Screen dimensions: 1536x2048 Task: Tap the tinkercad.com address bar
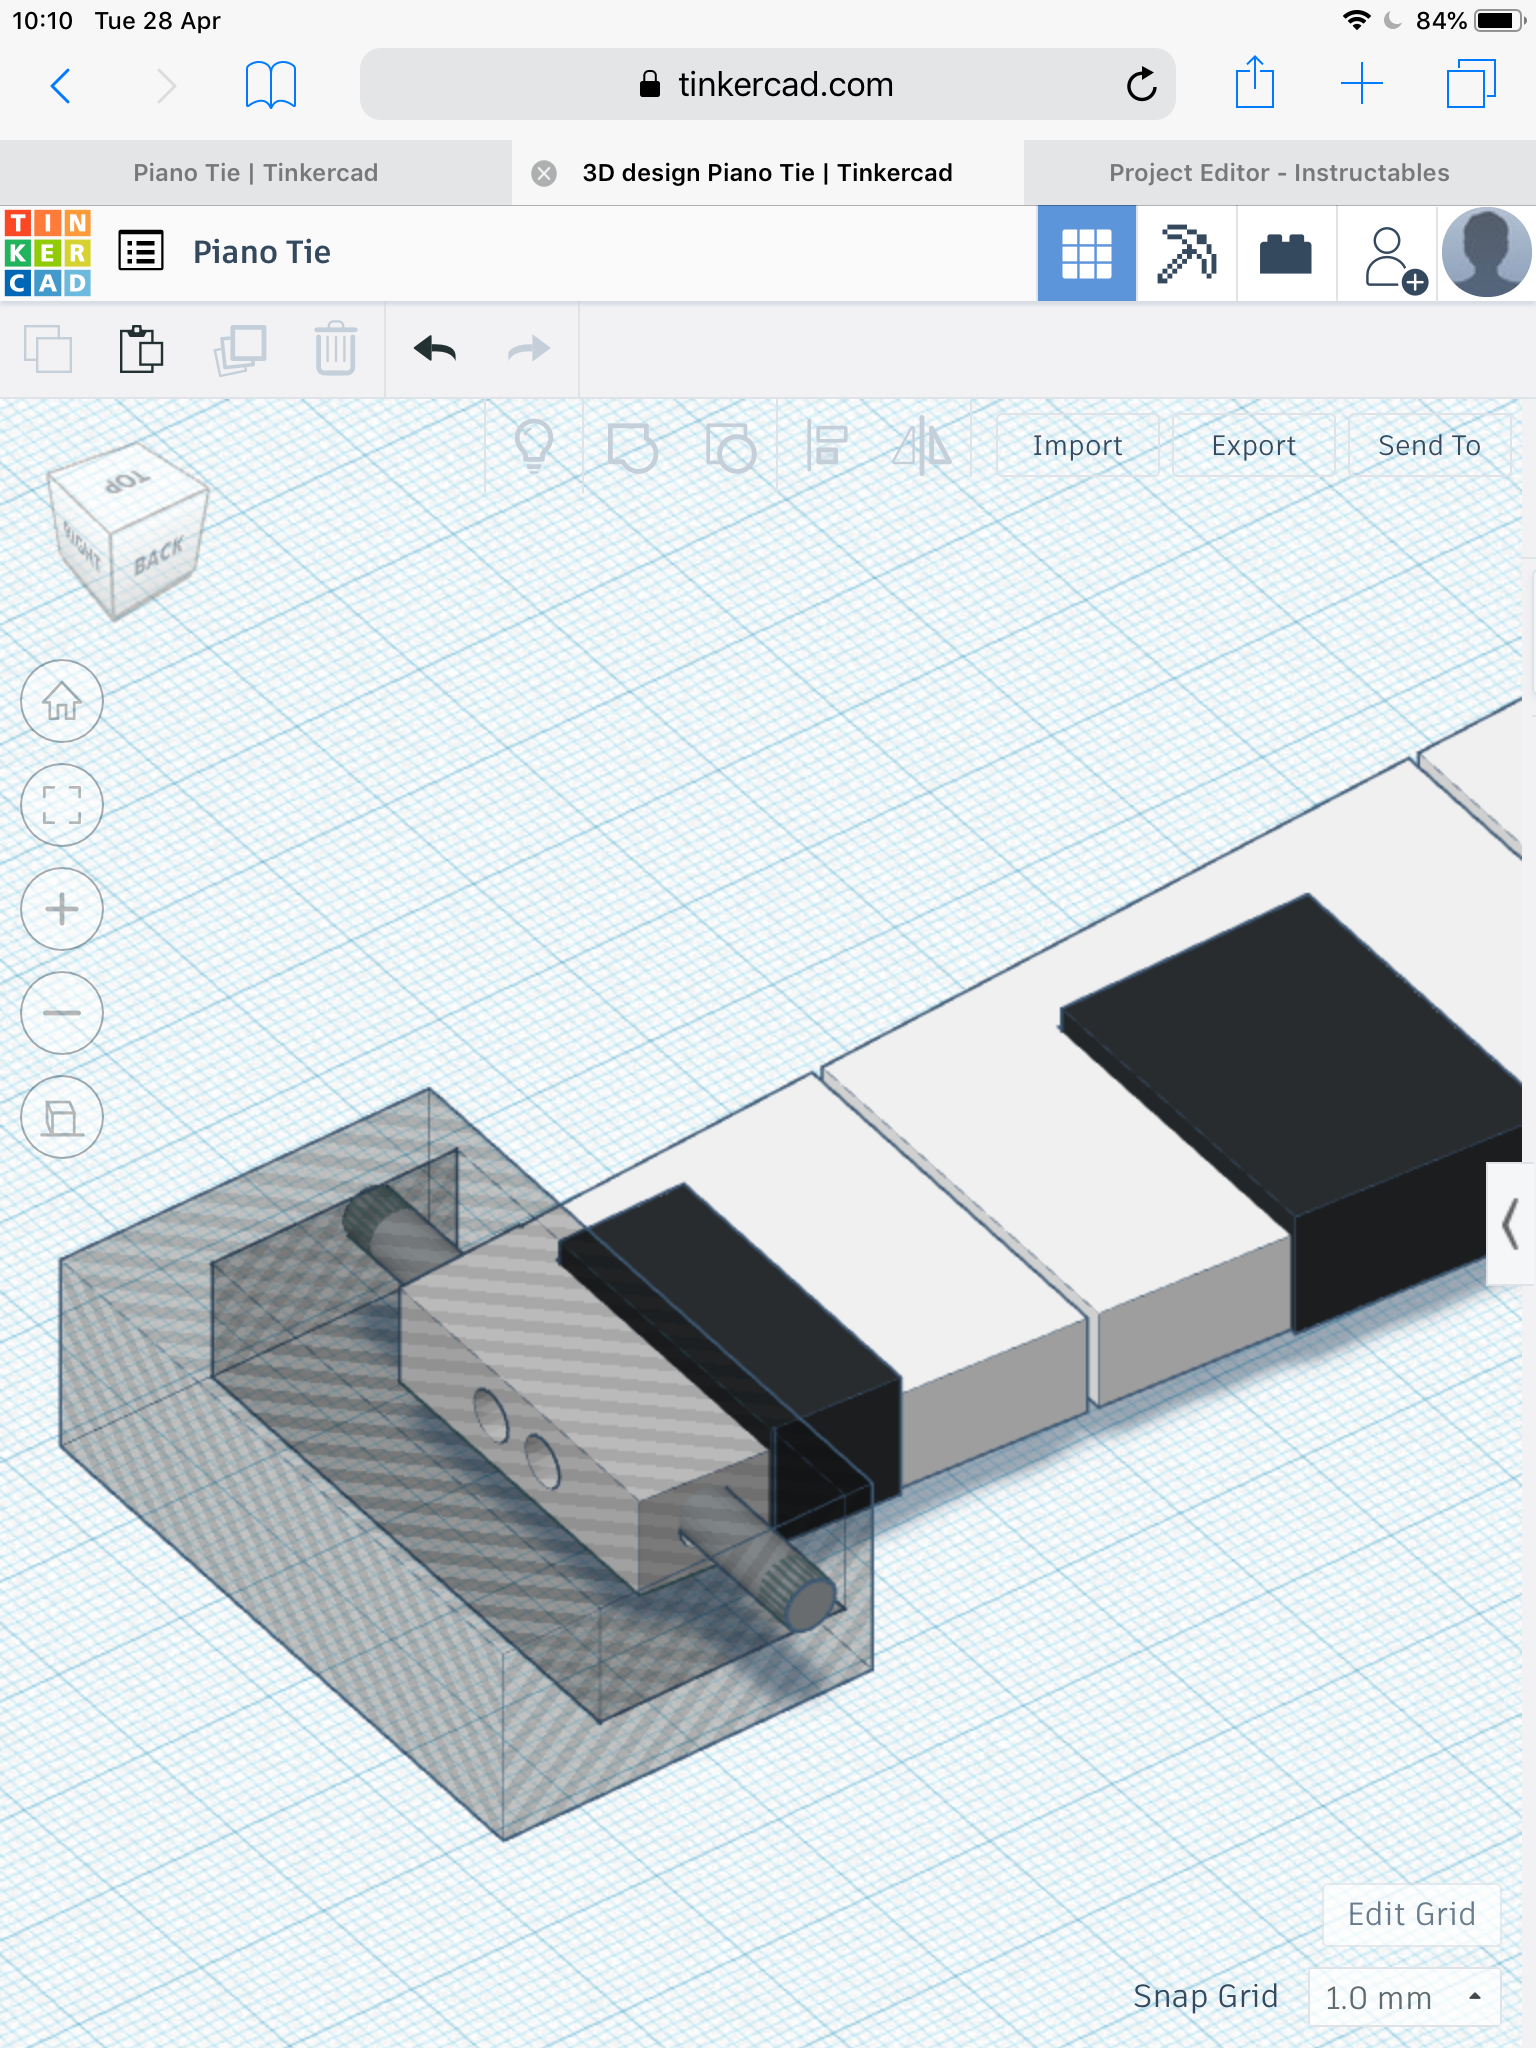point(767,84)
